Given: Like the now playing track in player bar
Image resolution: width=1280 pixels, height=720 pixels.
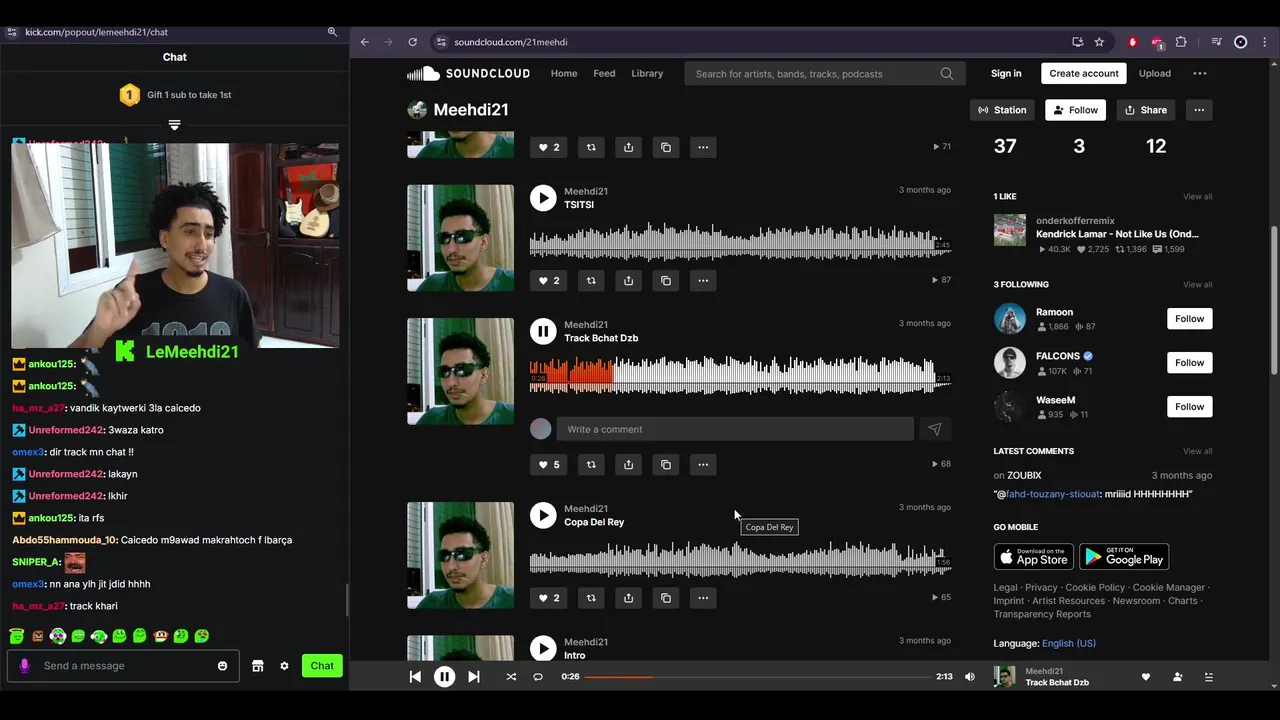Looking at the screenshot, I should pos(1146,677).
